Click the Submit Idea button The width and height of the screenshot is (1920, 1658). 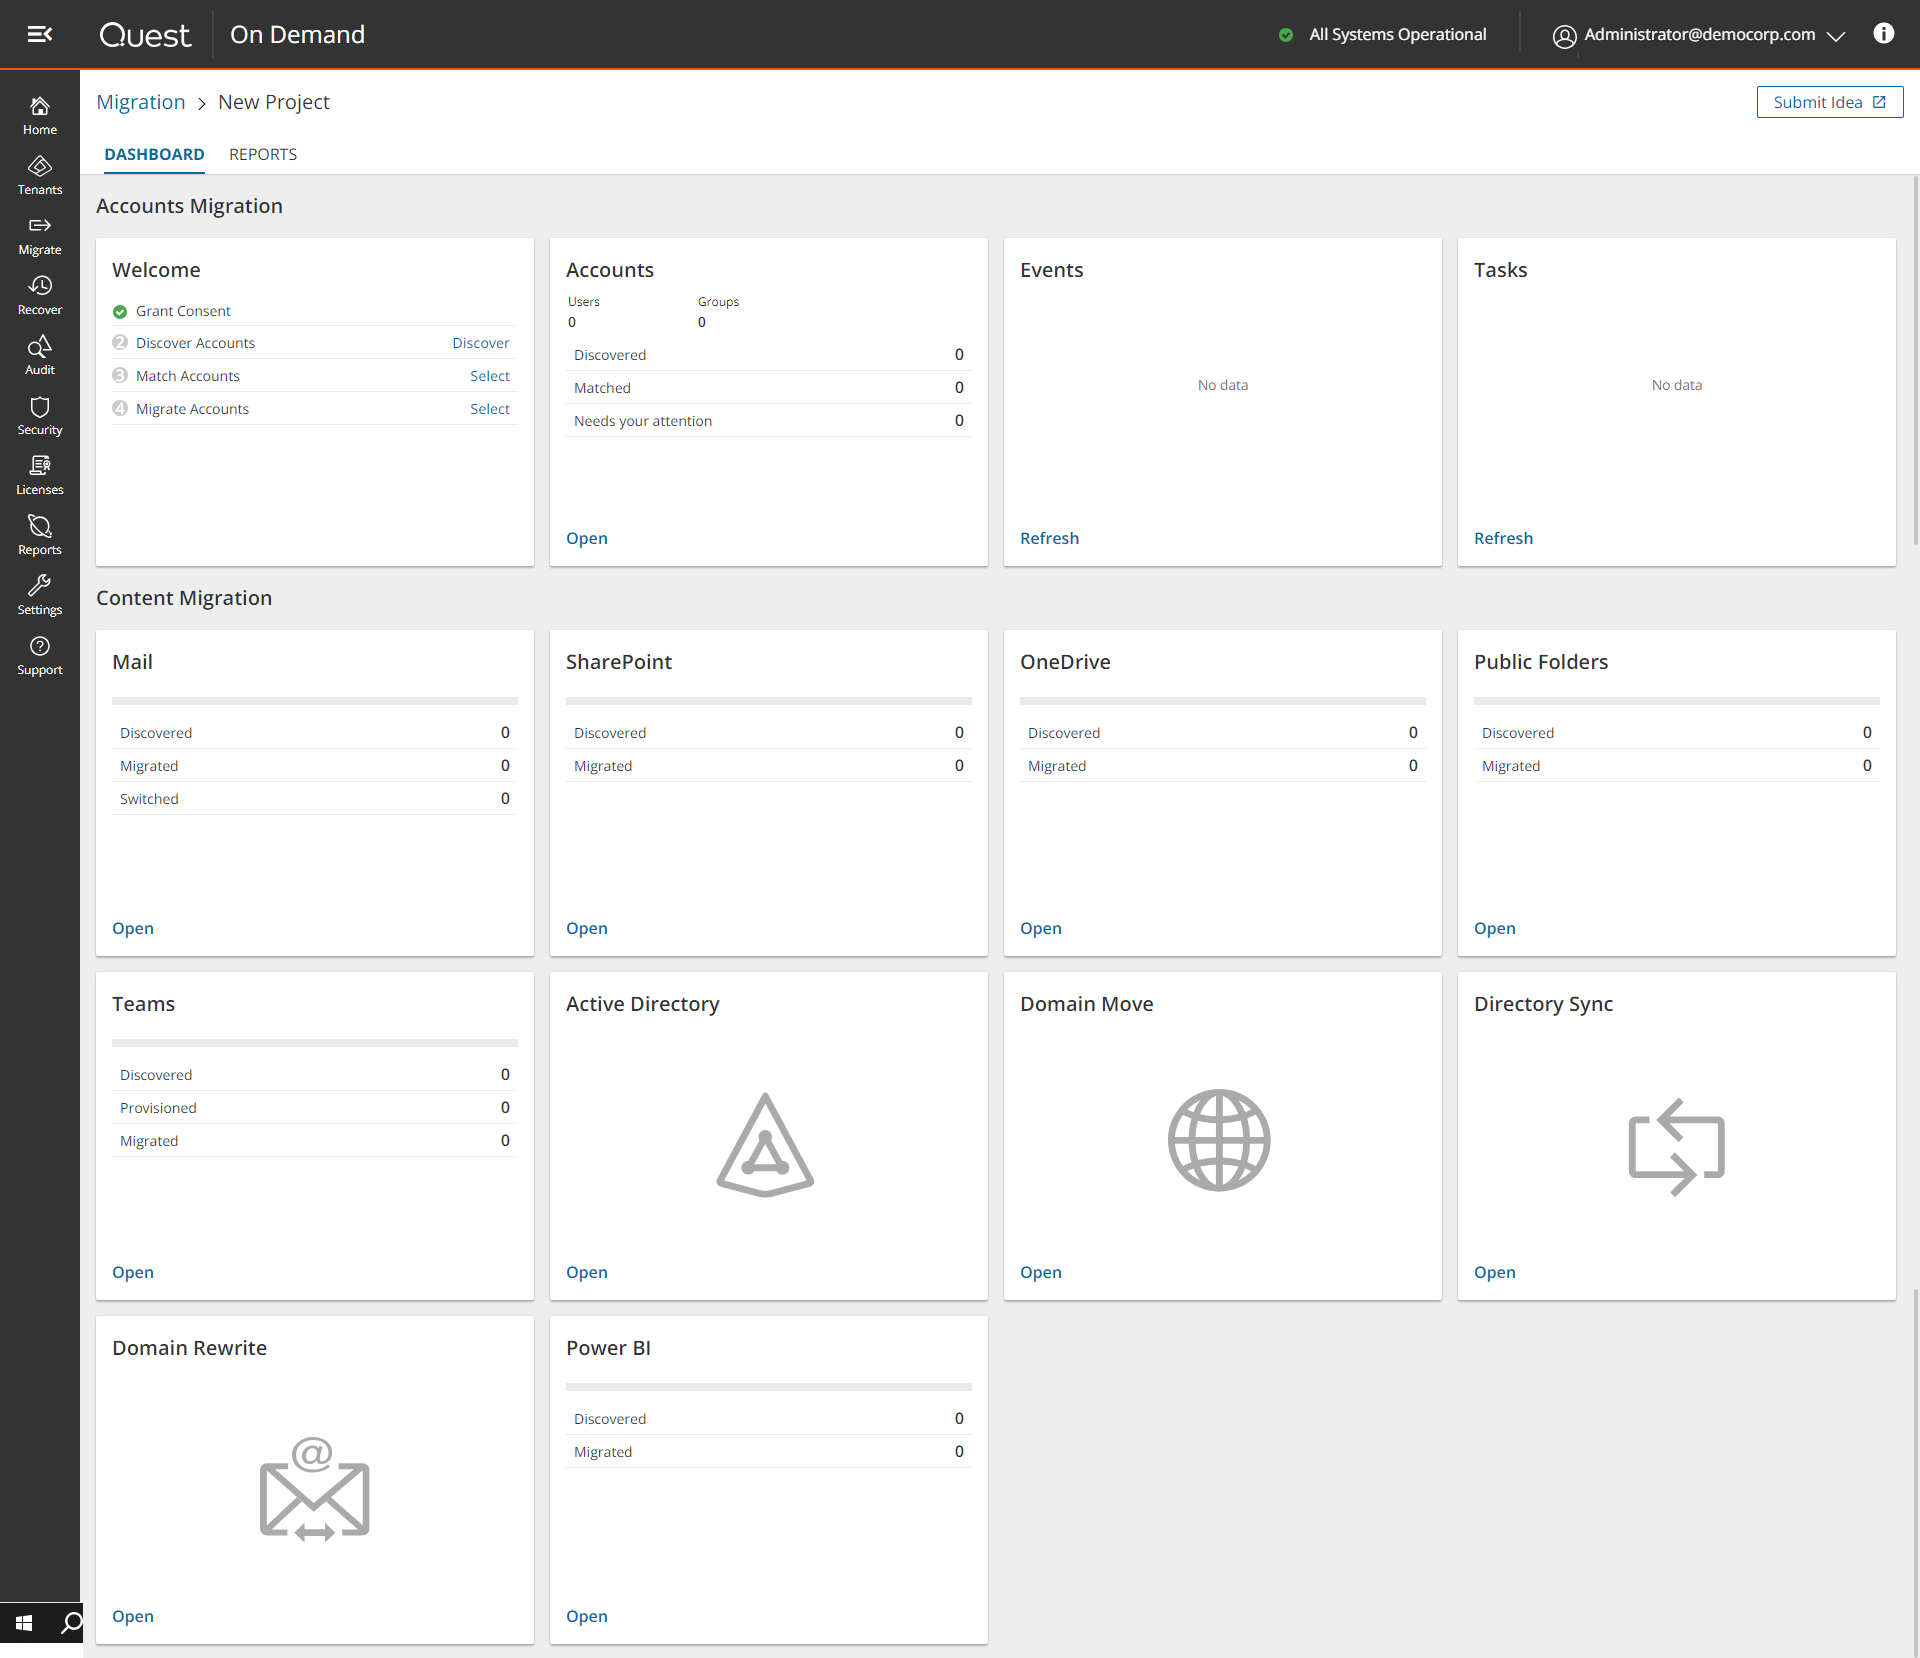tap(1829, 102)
